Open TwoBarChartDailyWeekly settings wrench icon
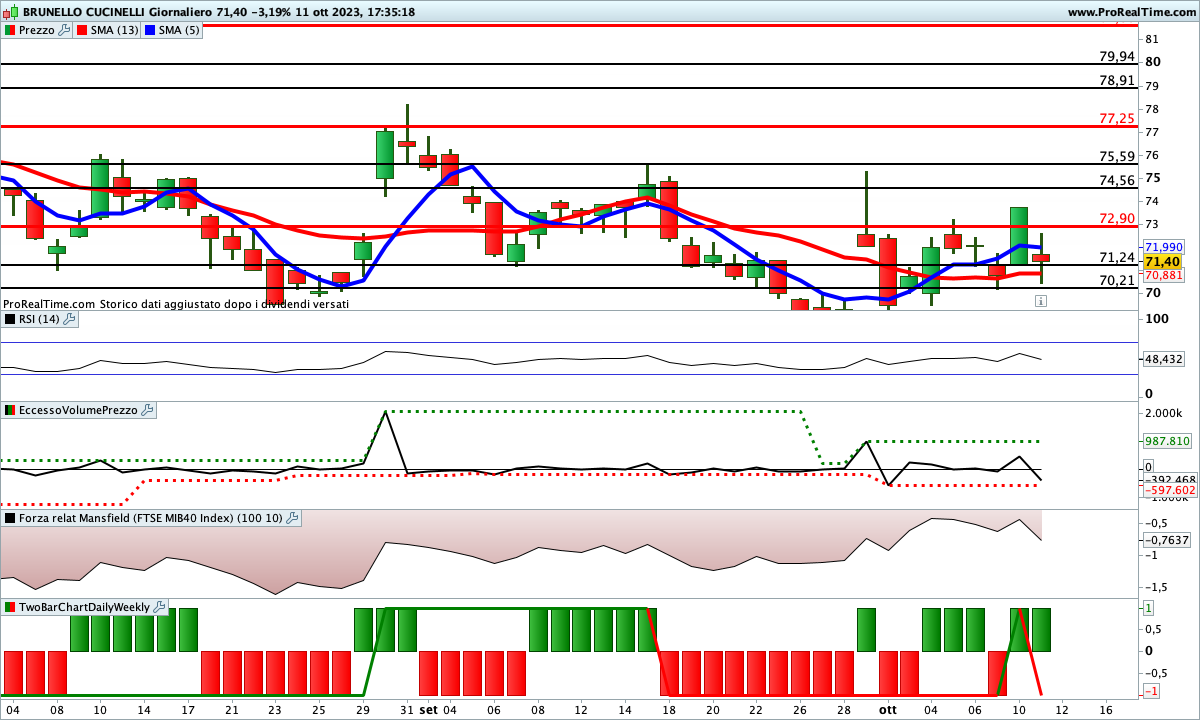Viewport: 1200px width, 720px height. [x=159, y=607]
